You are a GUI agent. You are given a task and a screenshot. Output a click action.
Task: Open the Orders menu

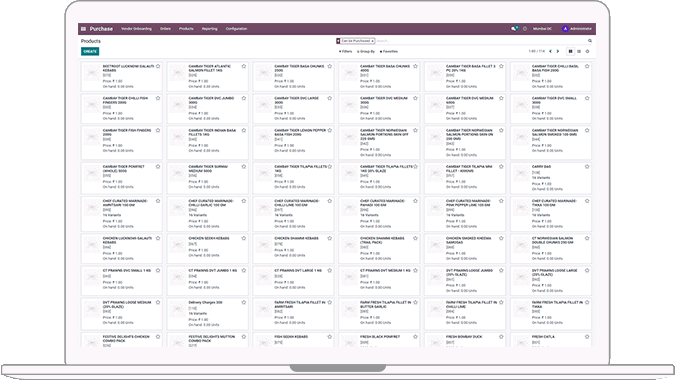click(165, 29)
